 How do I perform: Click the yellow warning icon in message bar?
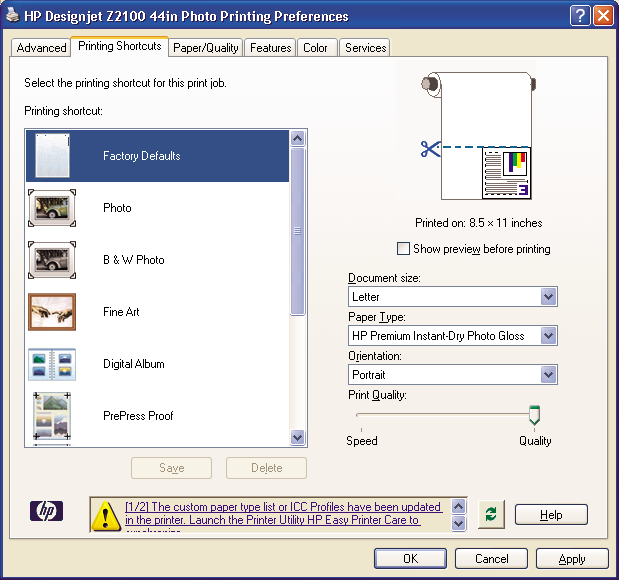105,515
